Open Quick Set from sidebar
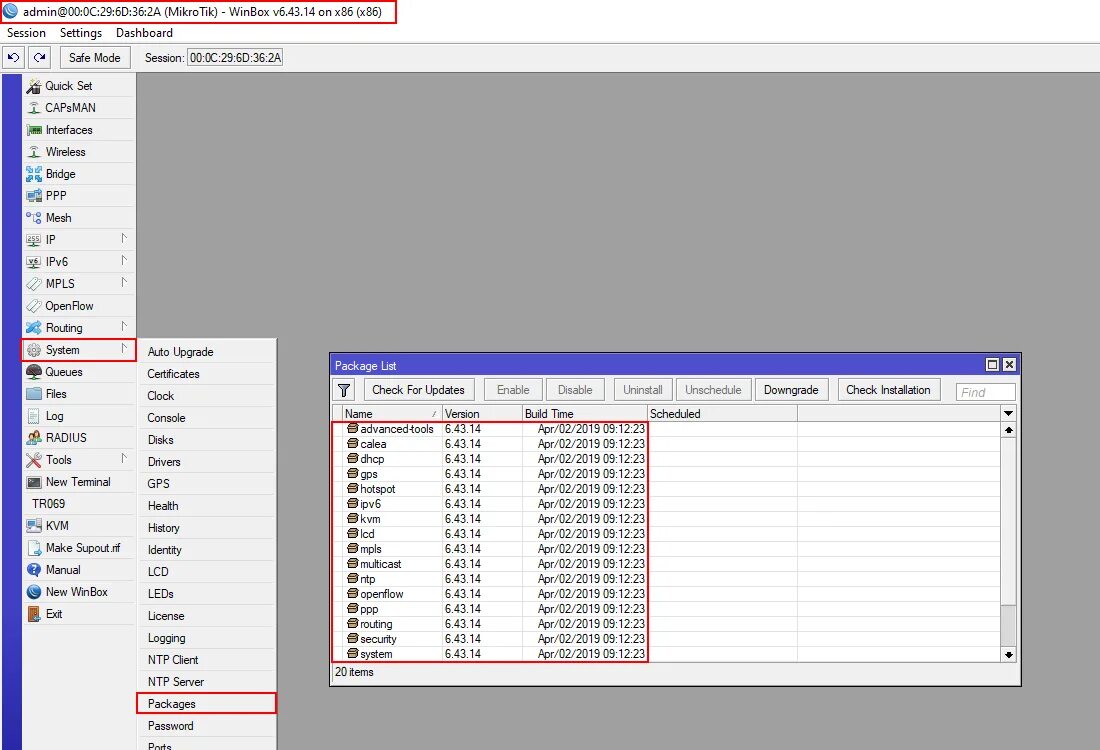Viewport: 1100px width, 750px height. click(79, 86)
